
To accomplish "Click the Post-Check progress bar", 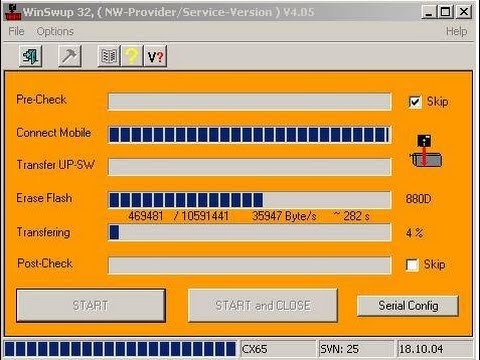I will click(x=250, y=265).
